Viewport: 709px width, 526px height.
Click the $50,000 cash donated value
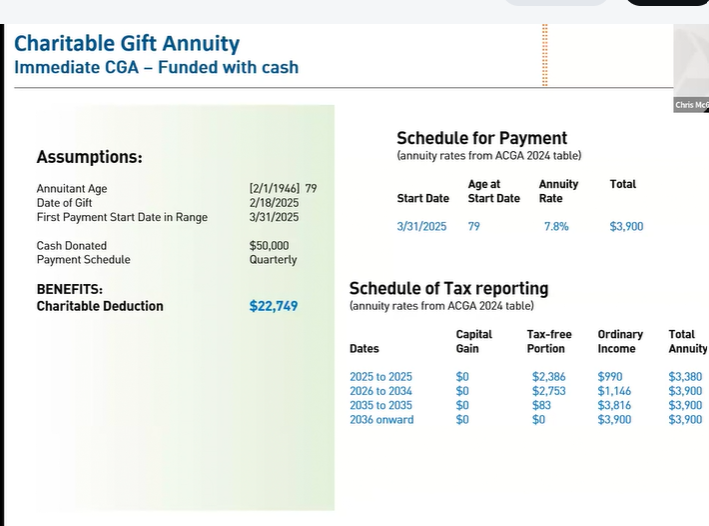click(x=269, y=246)
